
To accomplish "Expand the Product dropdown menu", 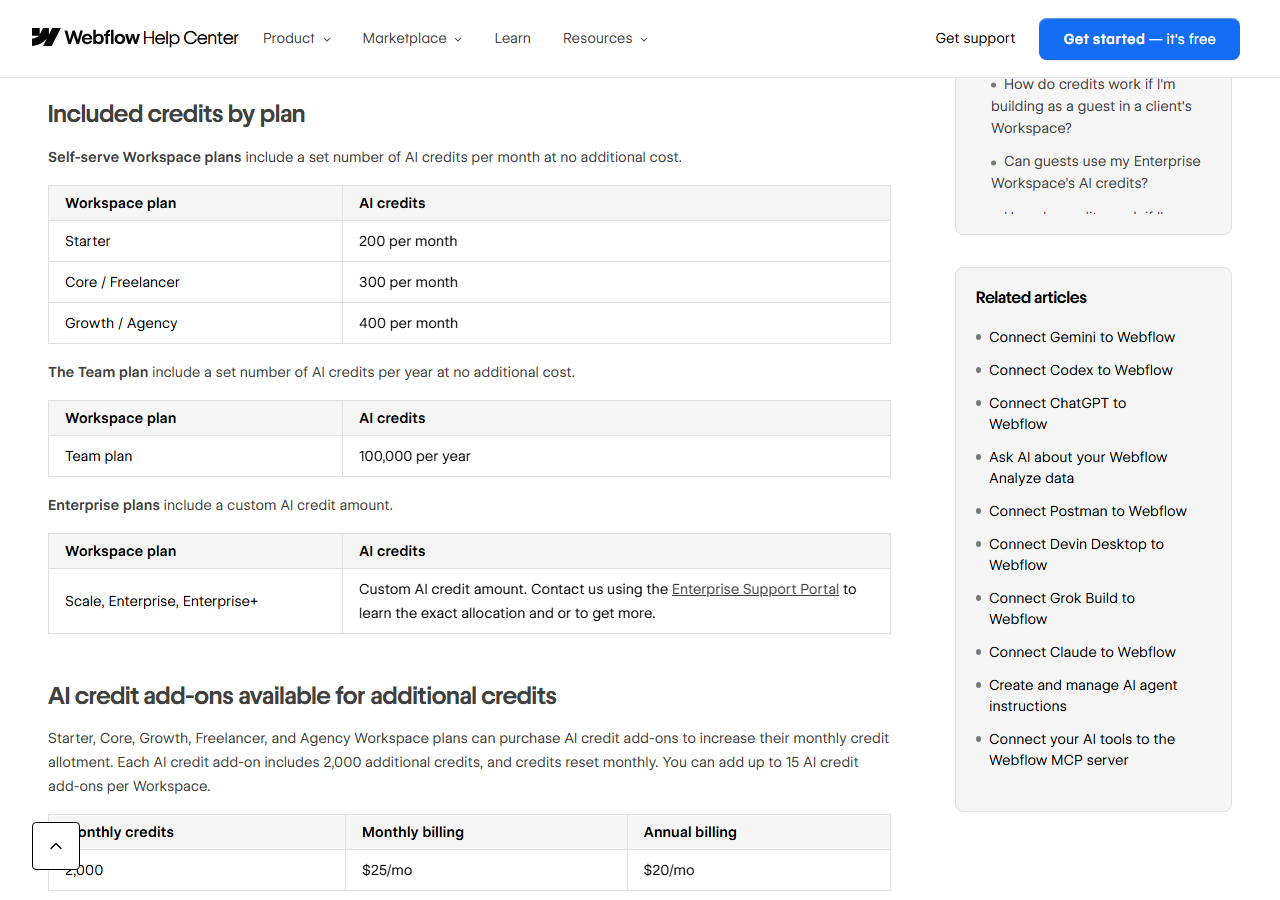I will pyautogui.click(x=296, y=38).
